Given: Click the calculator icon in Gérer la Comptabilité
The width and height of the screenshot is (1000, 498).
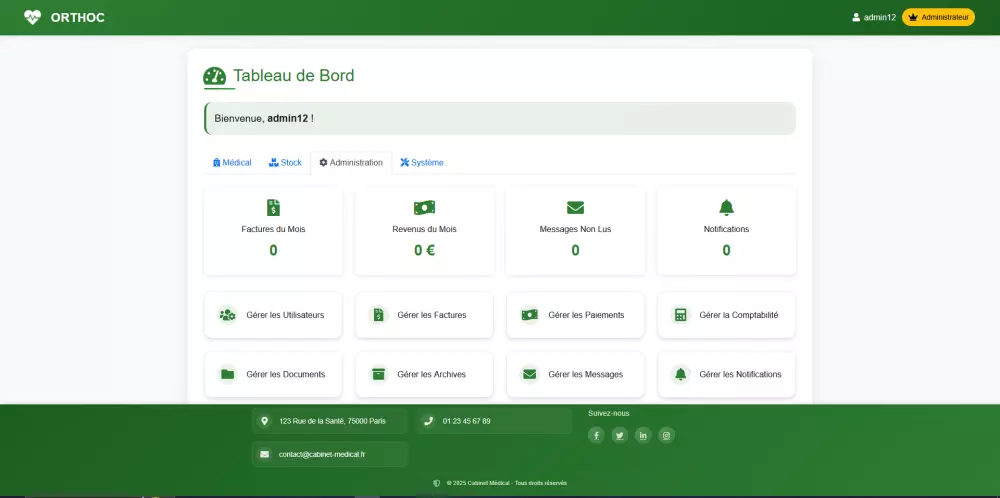Looking at the screenshot, I should 680,315.
